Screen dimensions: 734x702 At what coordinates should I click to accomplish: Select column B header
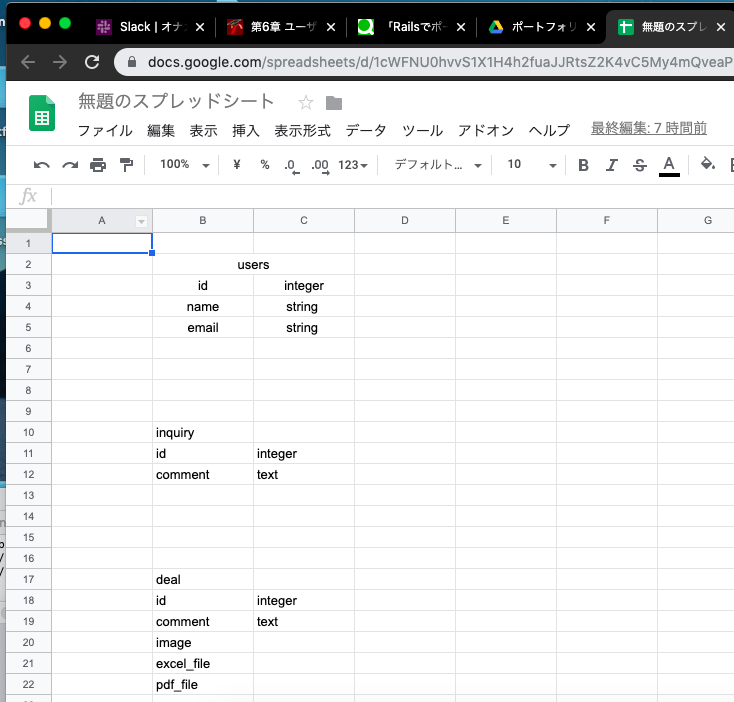pyautogui.click(x=203, y=220)
